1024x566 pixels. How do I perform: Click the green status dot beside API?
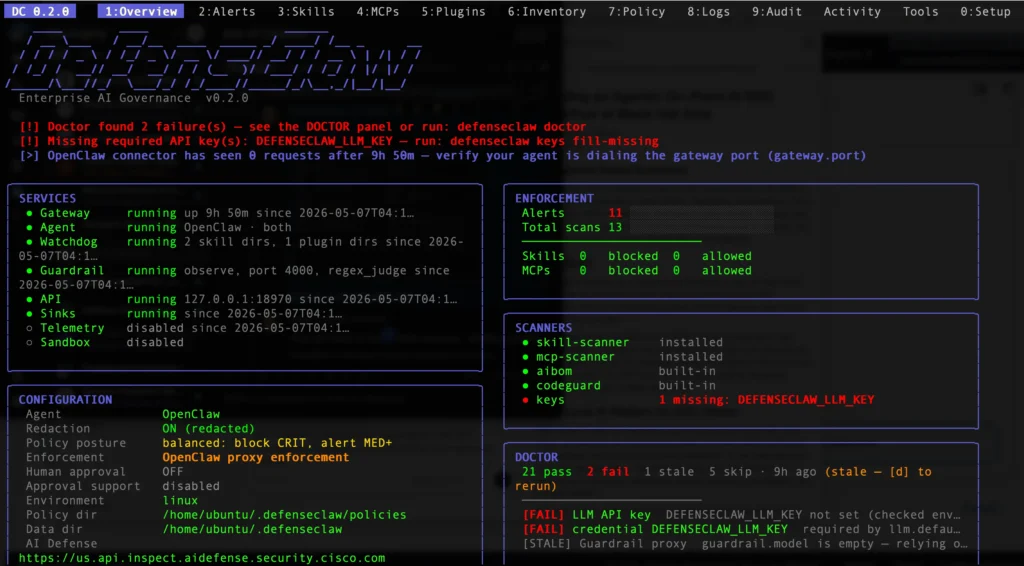pos(29,299)
